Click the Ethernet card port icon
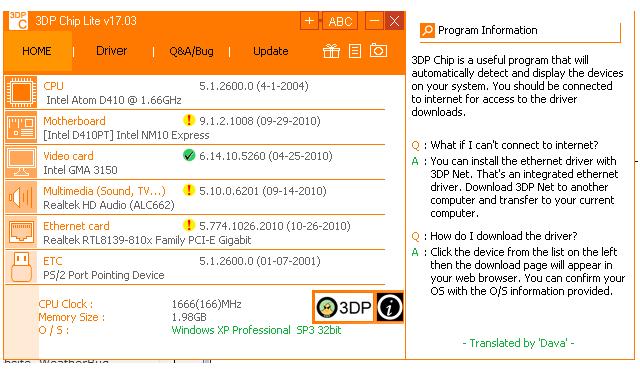Screen dimensions: 640x384 point(21,232)
